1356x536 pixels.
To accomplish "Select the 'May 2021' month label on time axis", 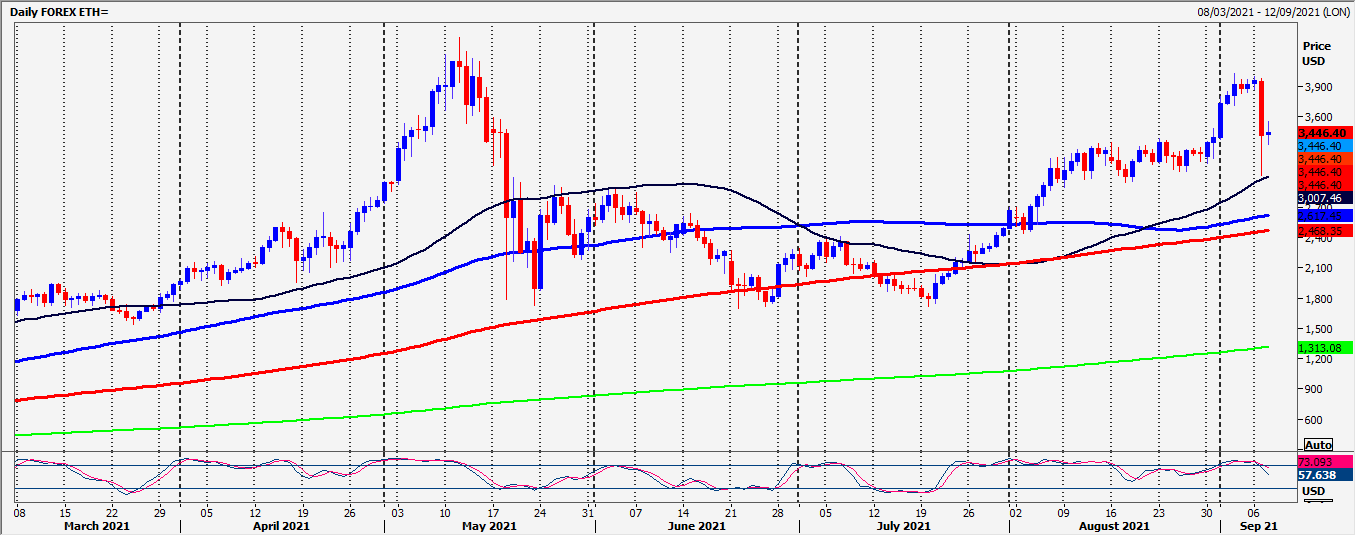I will point(488,526).
